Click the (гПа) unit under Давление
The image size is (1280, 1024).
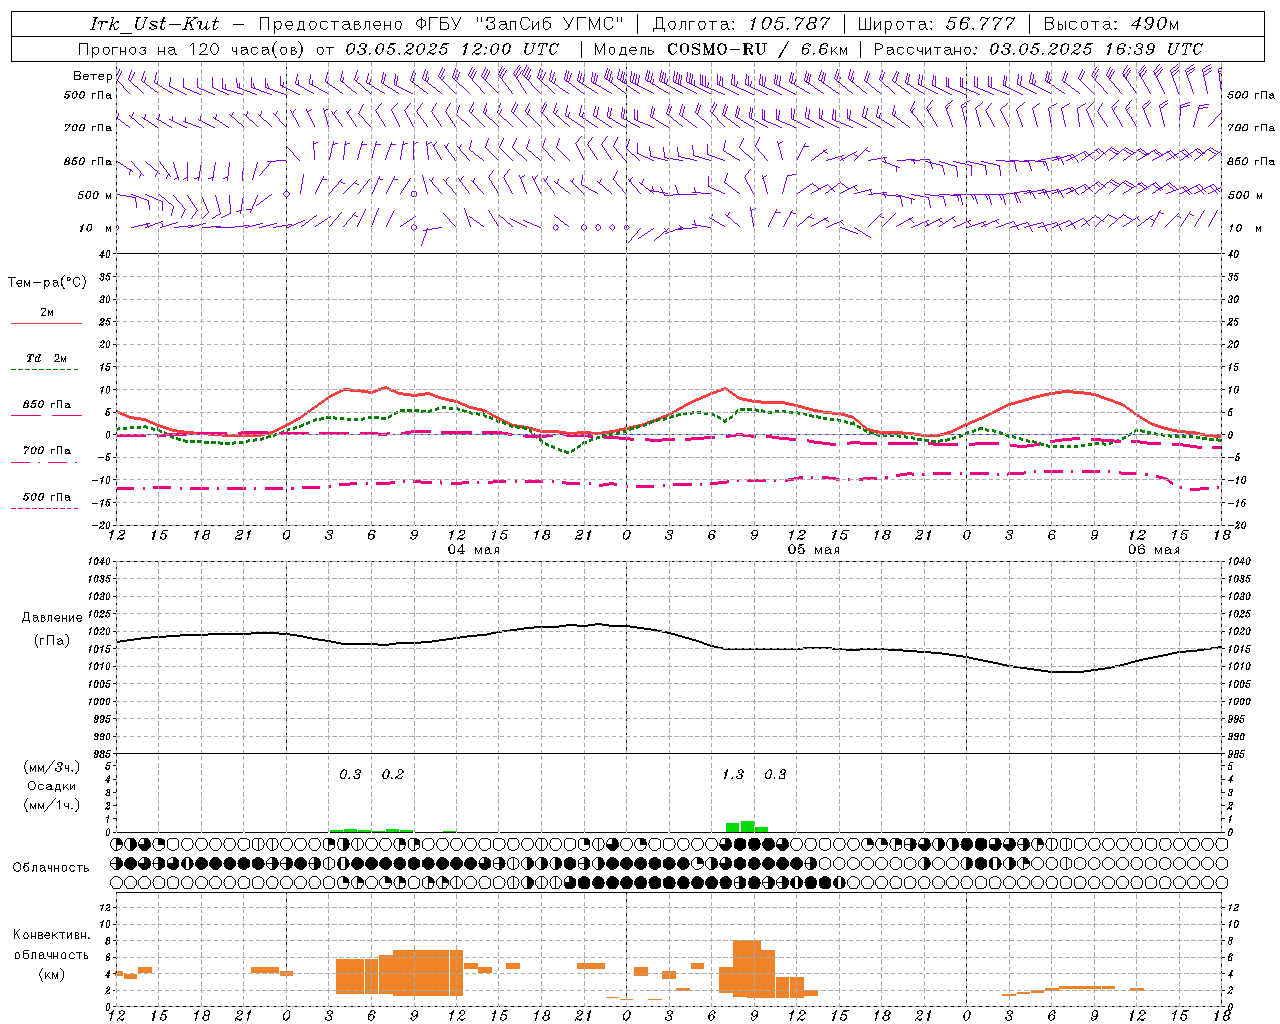tap(52, 640)
